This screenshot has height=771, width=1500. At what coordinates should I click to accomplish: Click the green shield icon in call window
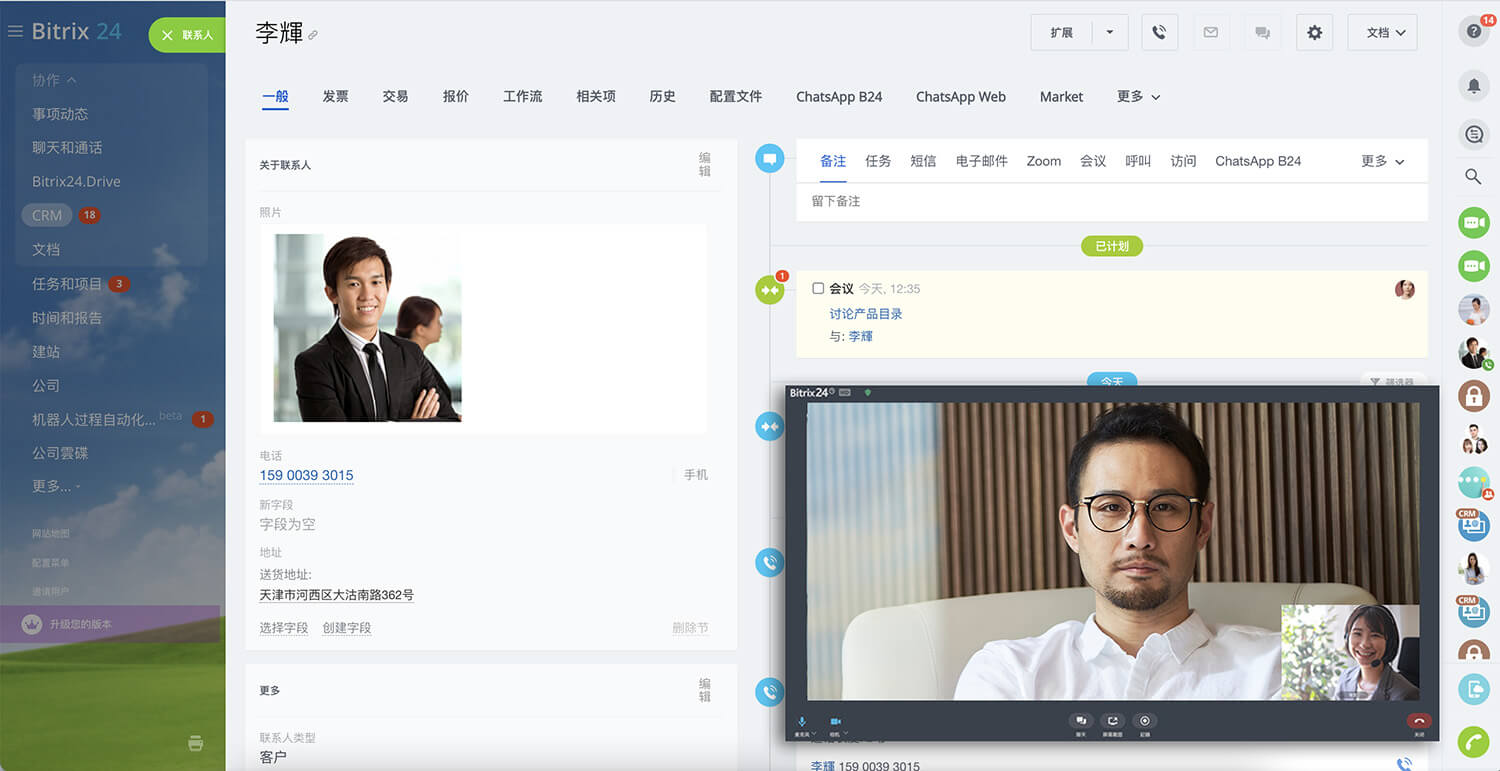pos(867,393)
